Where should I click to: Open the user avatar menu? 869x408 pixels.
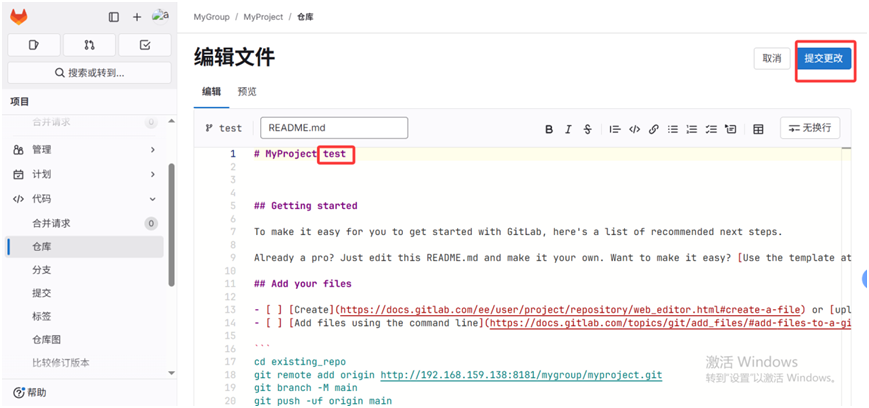(160, 17)
